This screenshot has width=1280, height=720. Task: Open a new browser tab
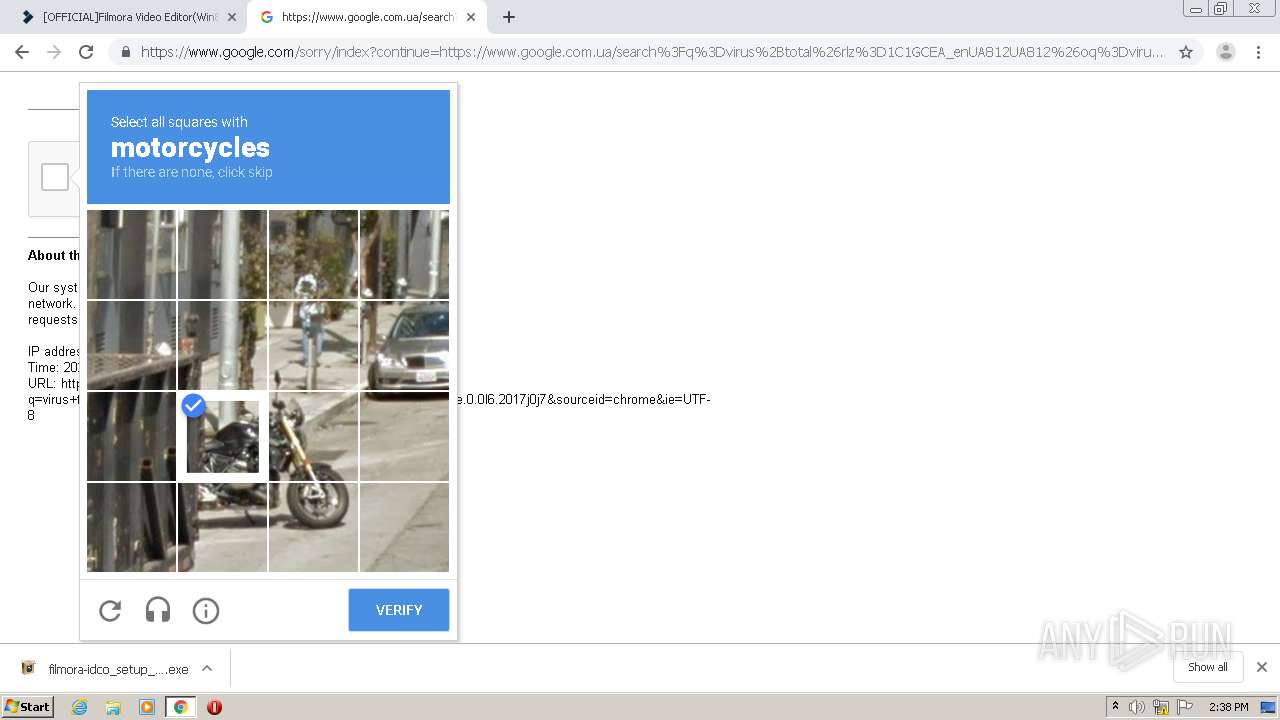coord(509,17)
